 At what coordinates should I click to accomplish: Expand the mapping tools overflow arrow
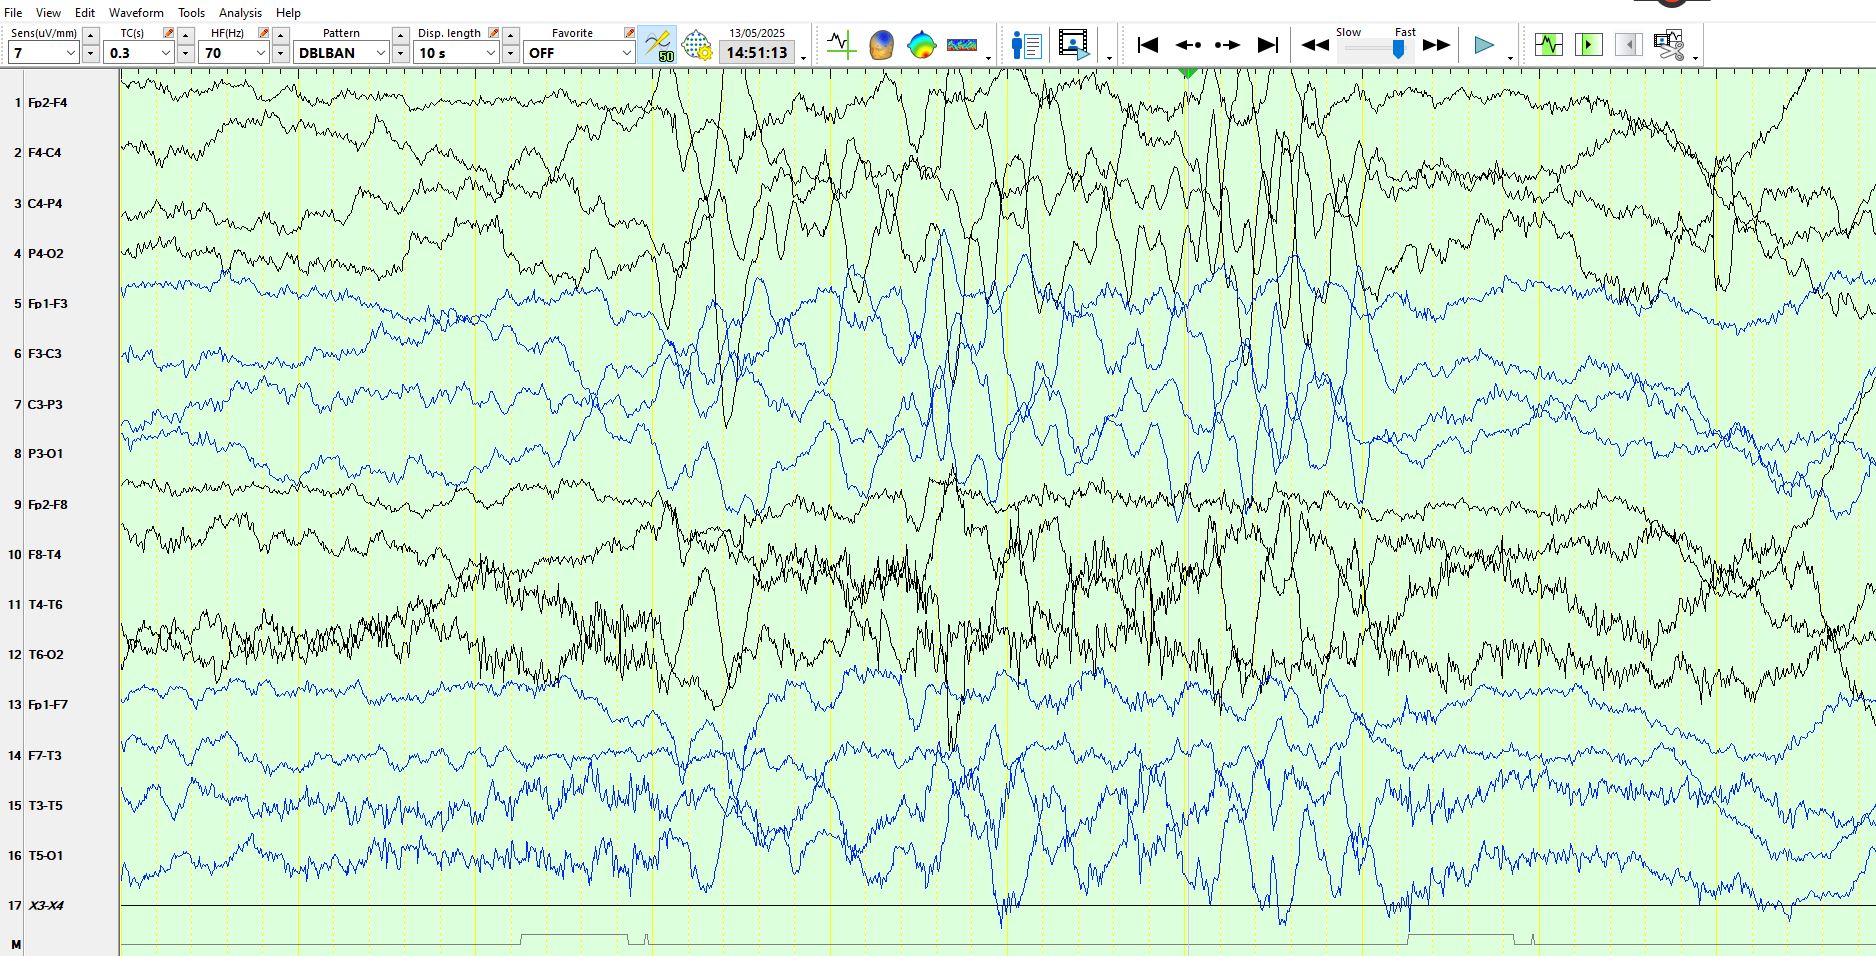(989, 58)
